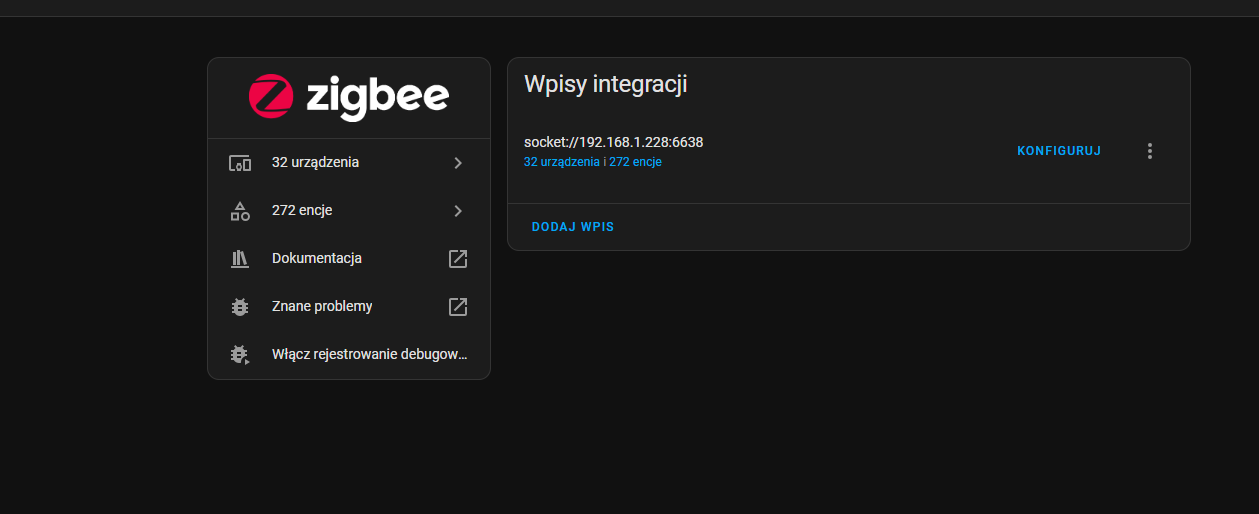Follow the blue 32 urządzenia link under socket address

click(562, 162)
